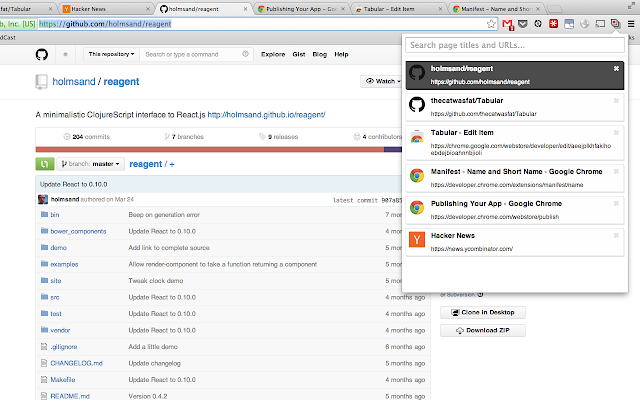Open the demo folder
The height and width of the screenshot is (400, 640).
point(58,248)
